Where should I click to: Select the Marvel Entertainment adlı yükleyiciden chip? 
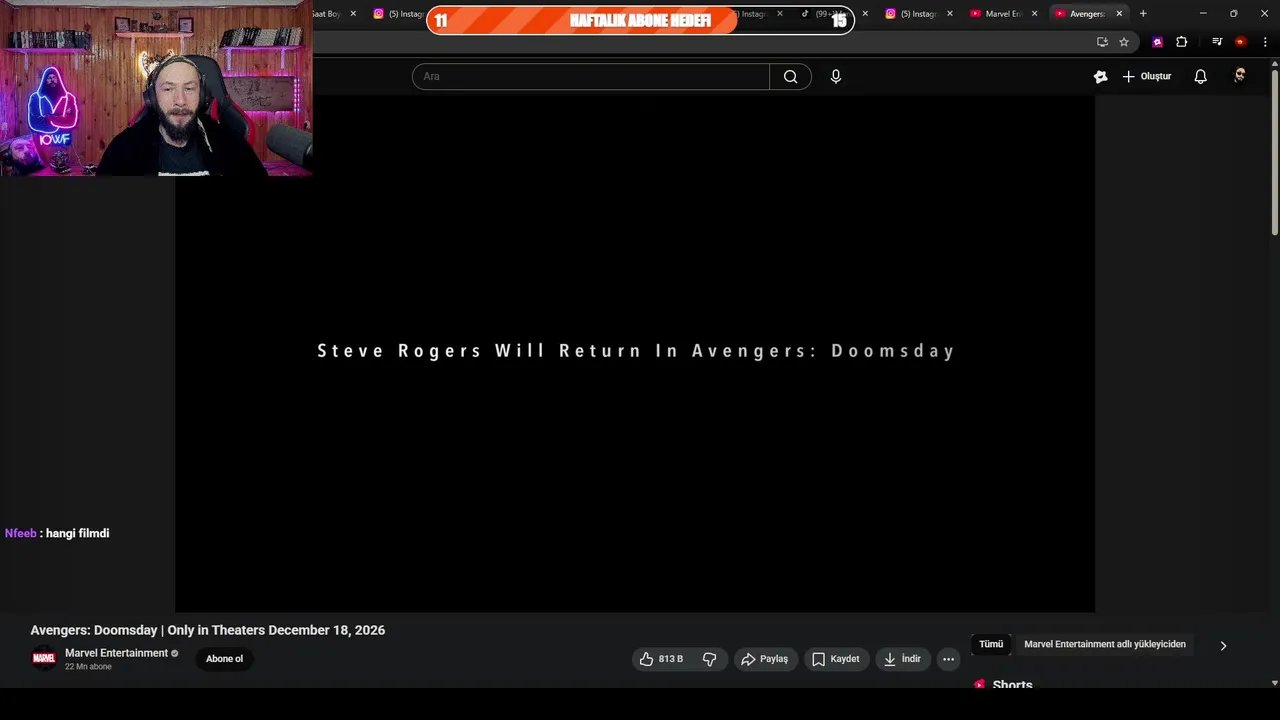pos(1105,644)
